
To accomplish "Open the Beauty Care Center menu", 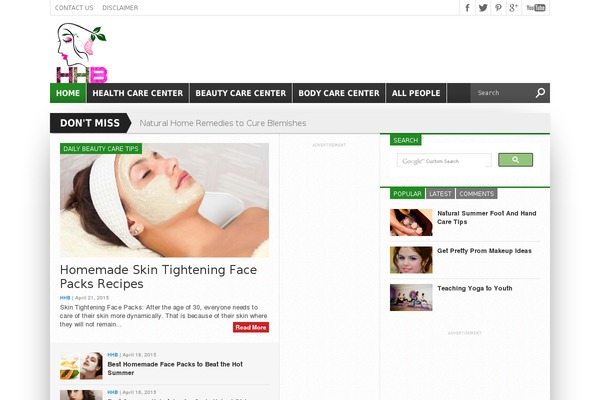I will pos(240,93).
